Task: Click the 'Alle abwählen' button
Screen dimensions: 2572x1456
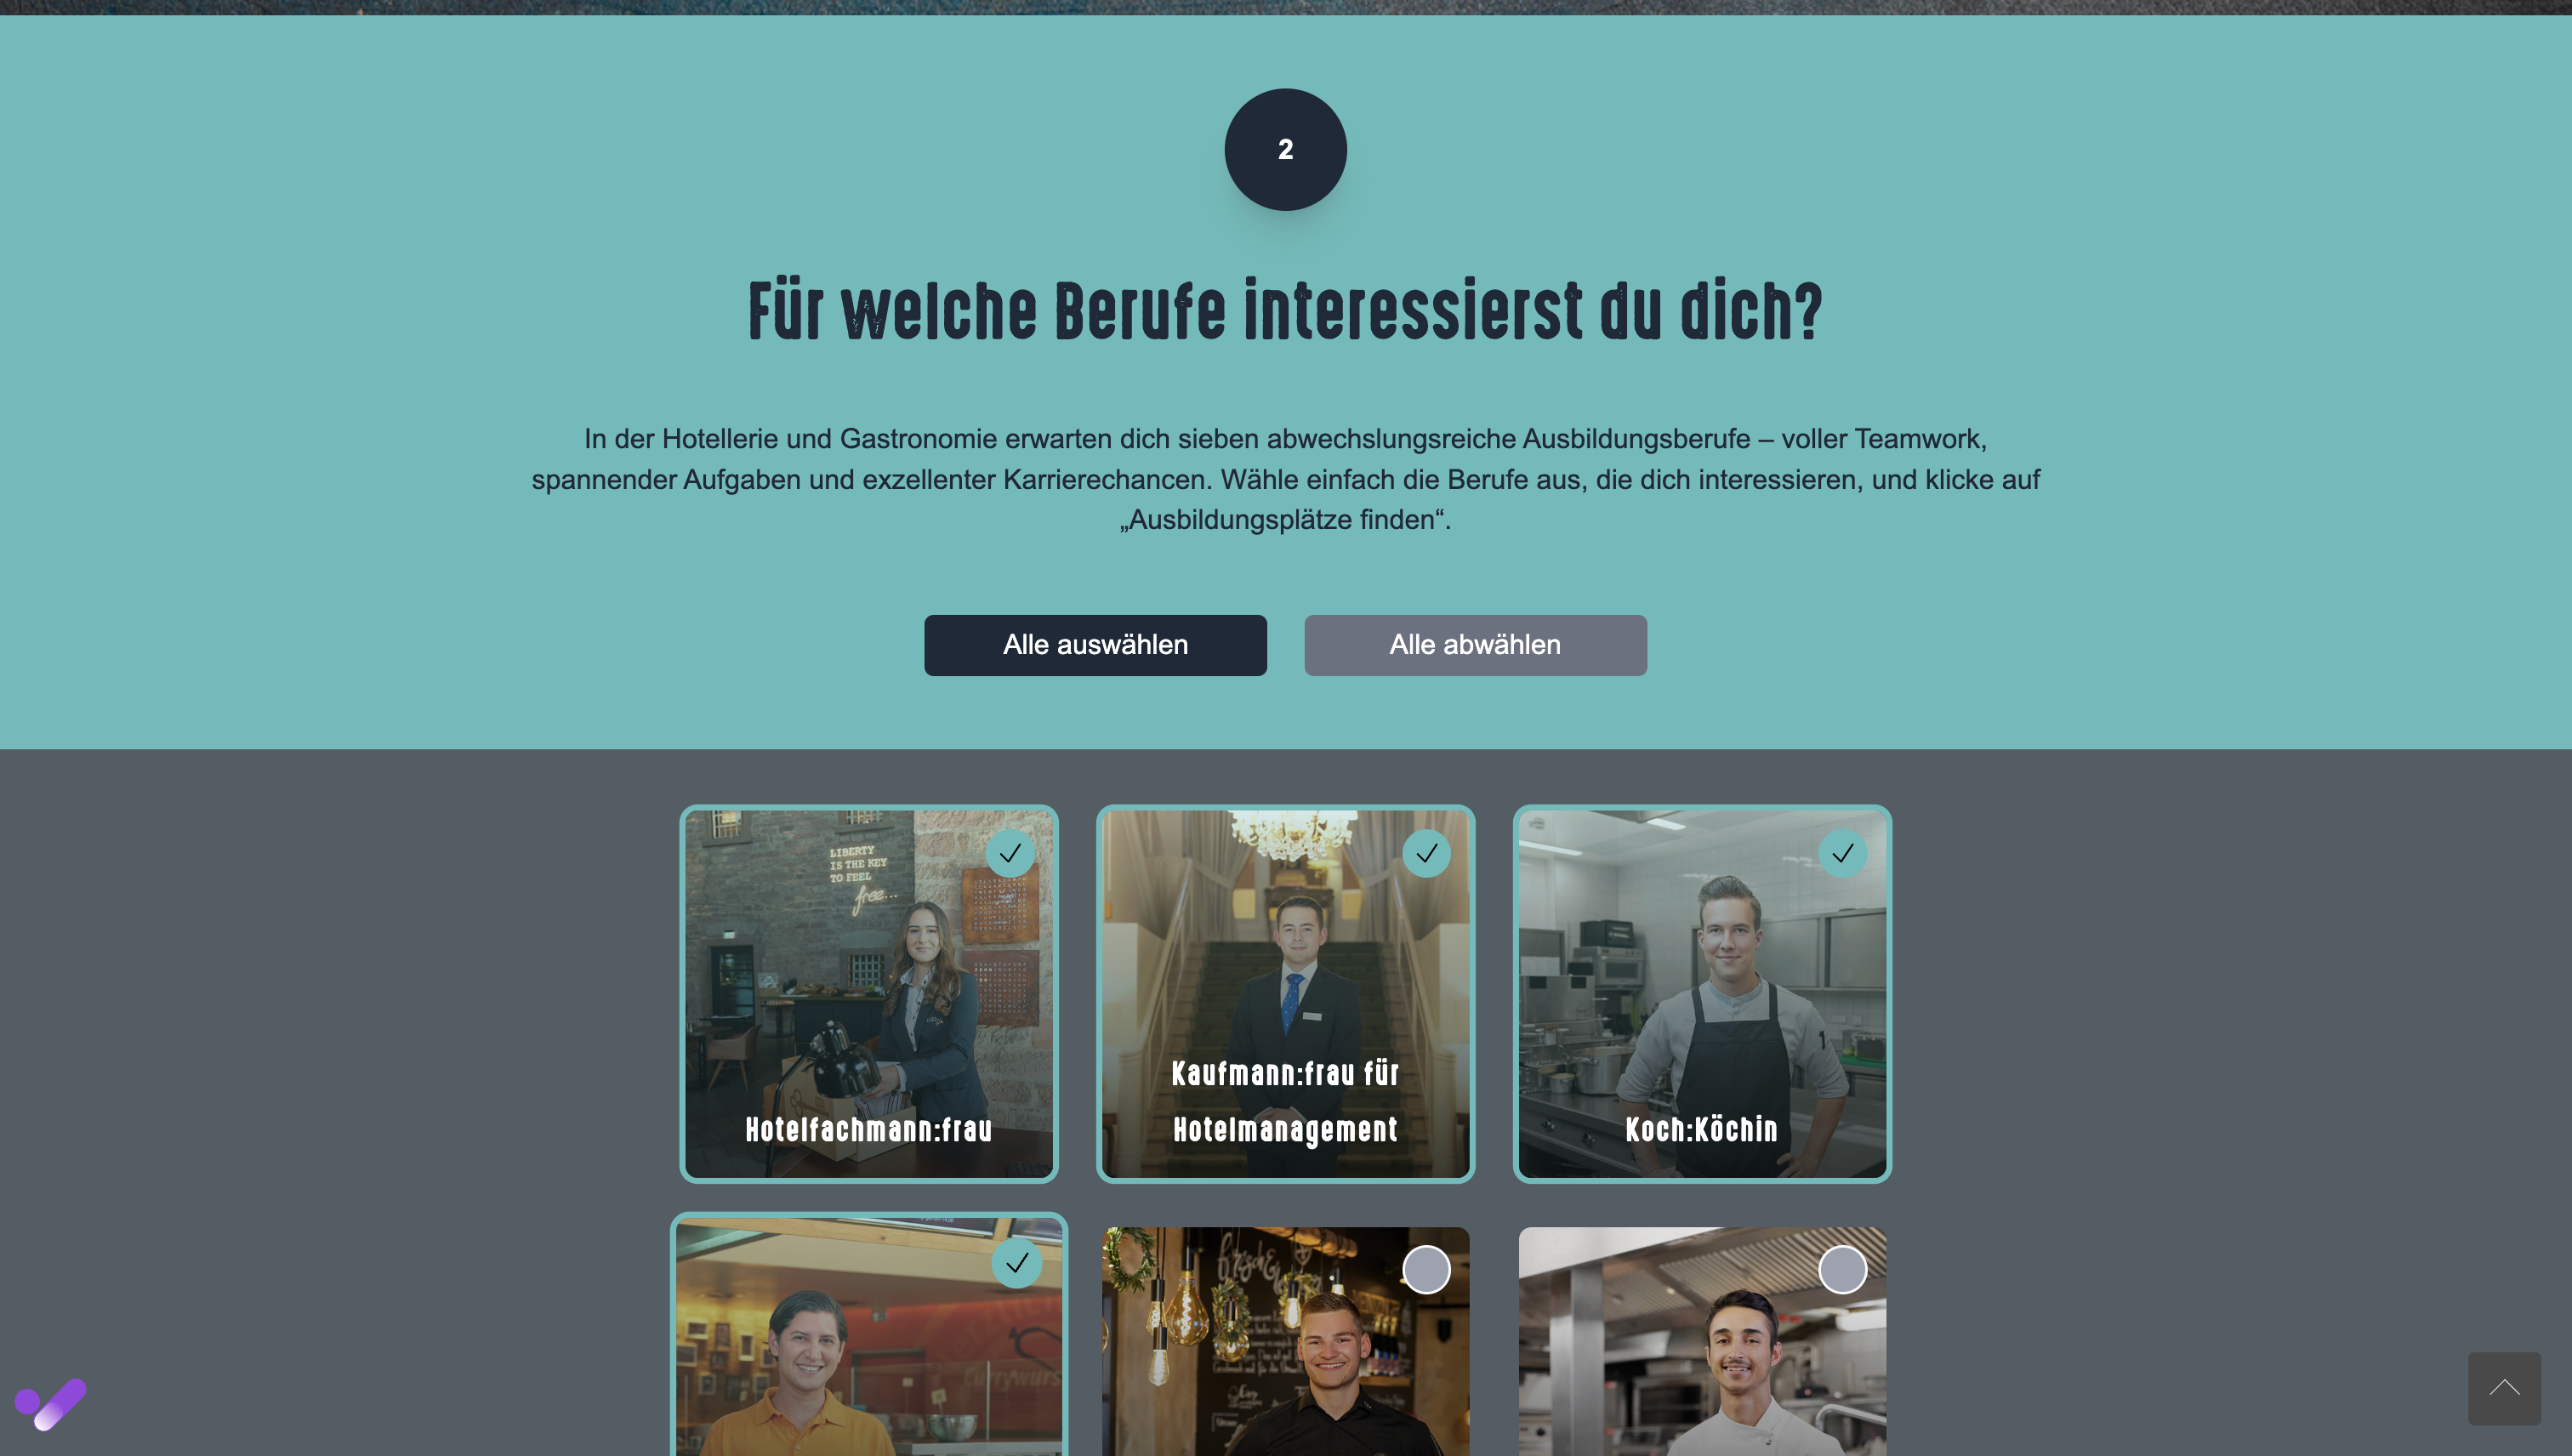Action: tap(1475, 645)
